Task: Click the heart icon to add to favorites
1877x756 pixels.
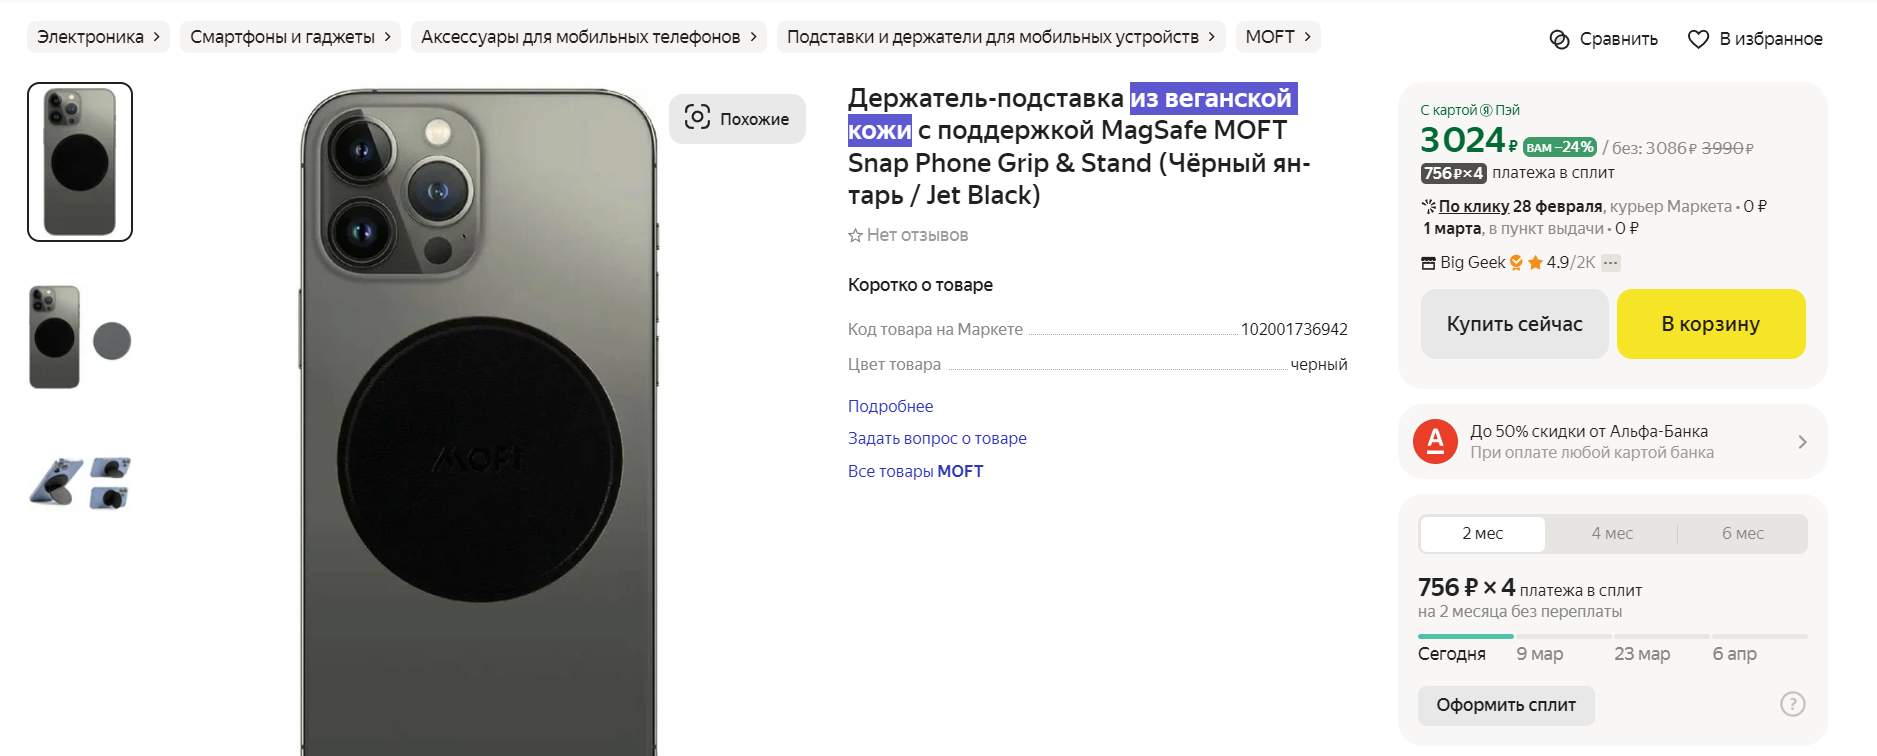Action: (1698, 39)
